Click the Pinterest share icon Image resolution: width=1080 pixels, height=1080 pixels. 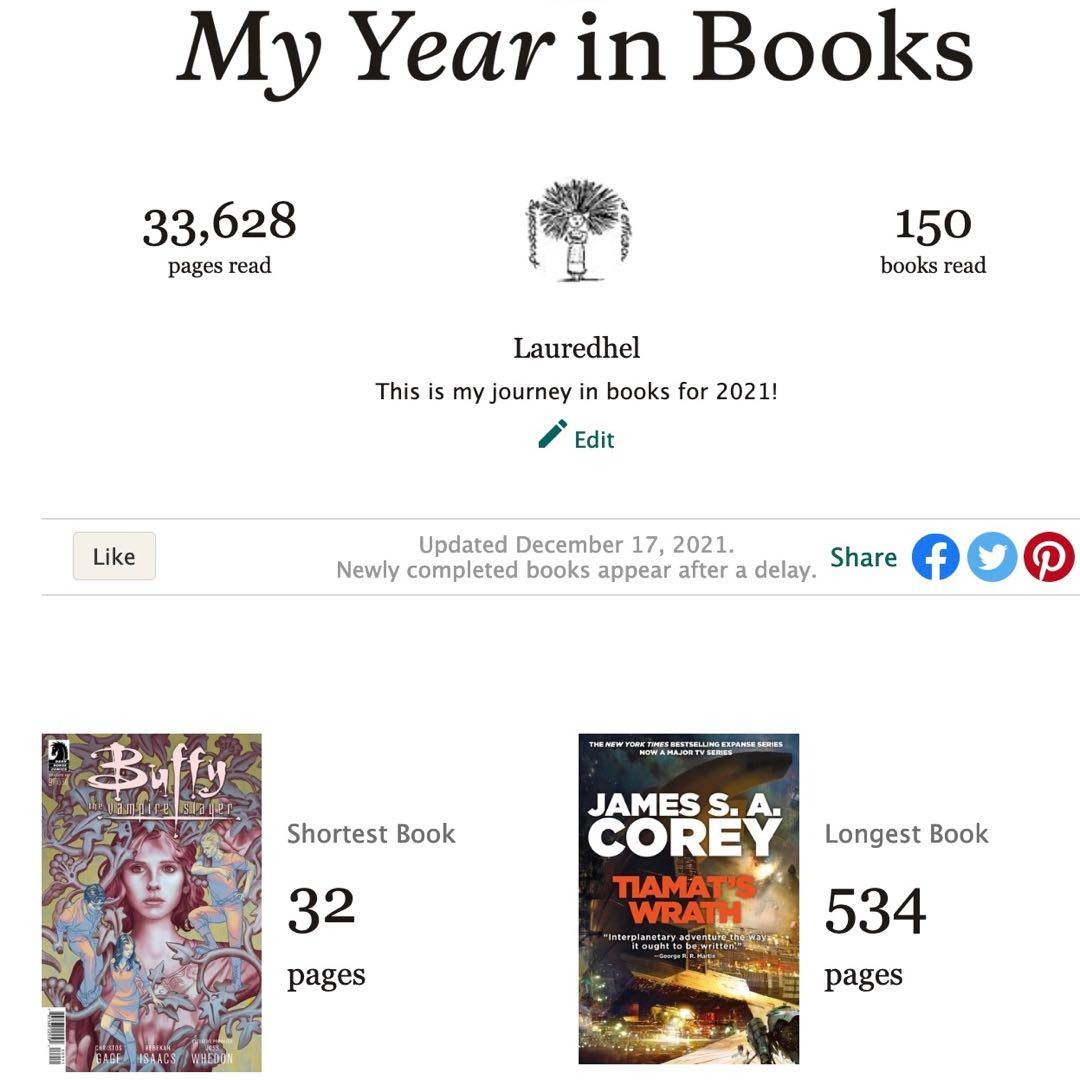coord(1049,557)
